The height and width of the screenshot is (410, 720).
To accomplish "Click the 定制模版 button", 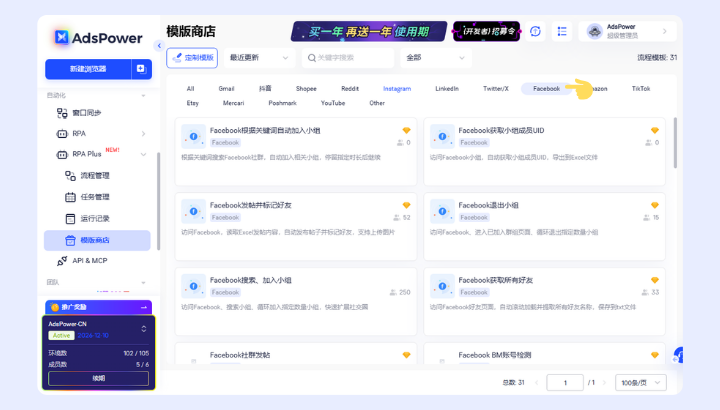I will click(x=192, y=58).
